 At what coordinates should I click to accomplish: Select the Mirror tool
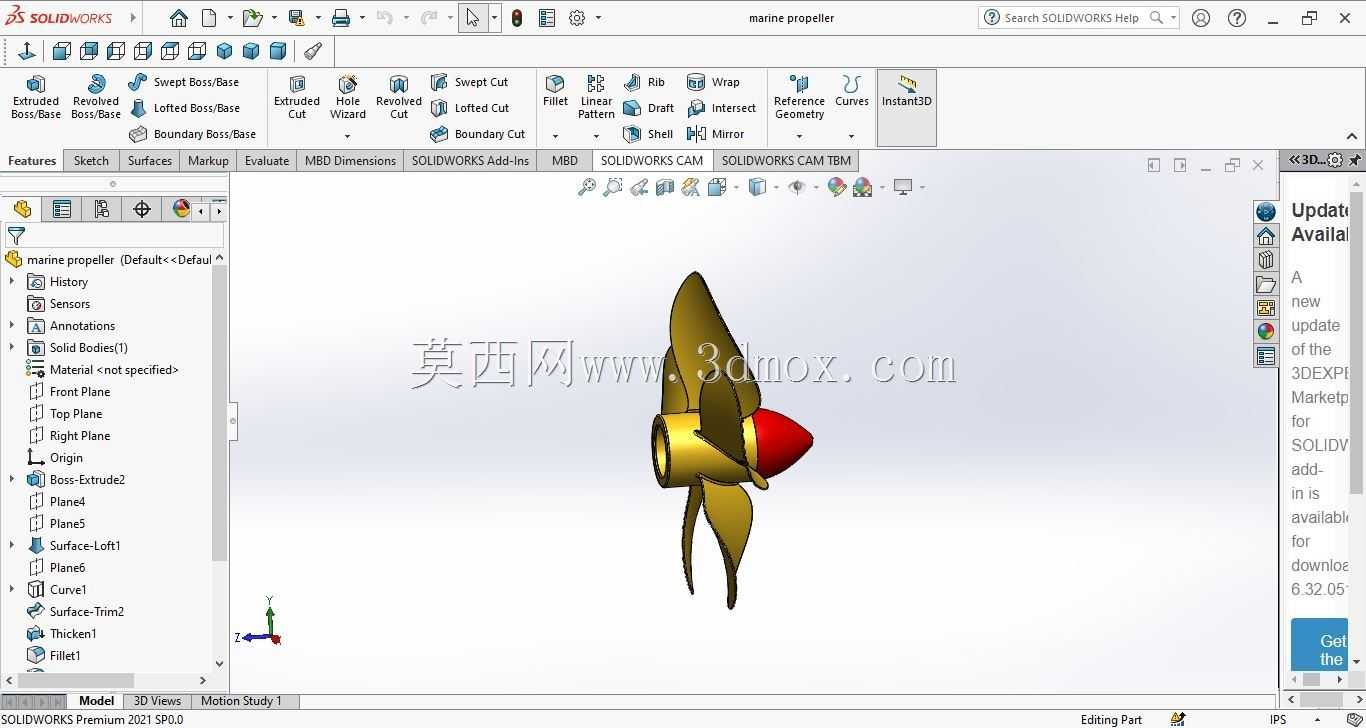(x=716, y=134)
